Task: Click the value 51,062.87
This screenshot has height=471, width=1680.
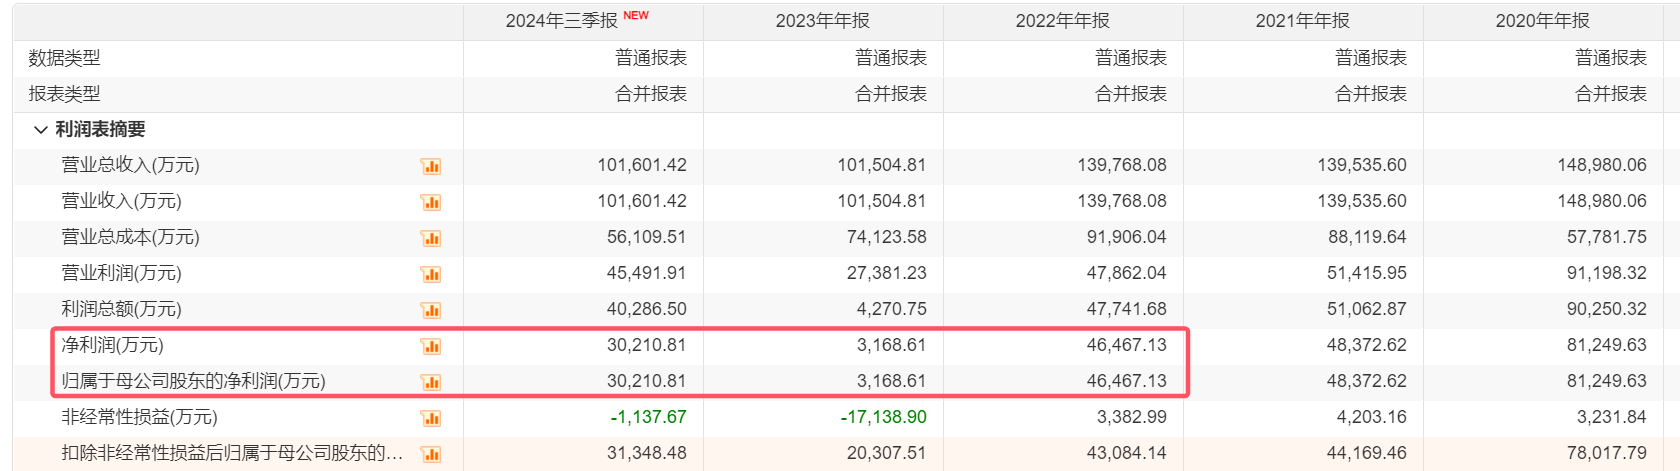Action: point(1367,309)
